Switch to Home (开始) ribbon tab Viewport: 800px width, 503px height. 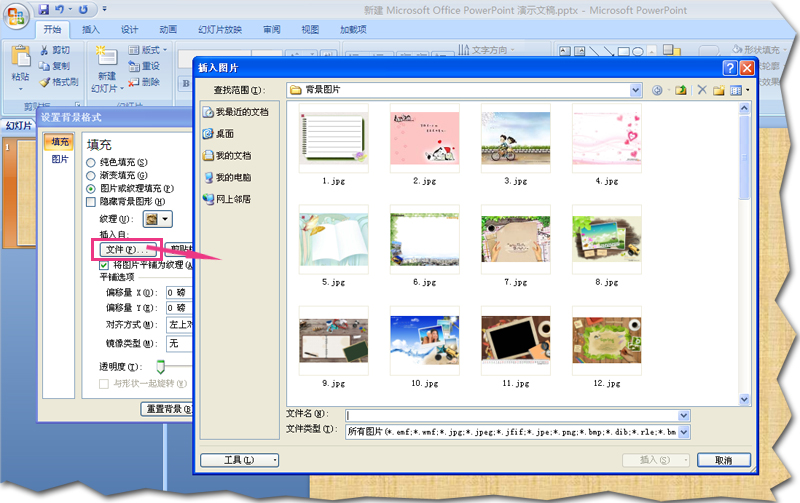point(52,30)
